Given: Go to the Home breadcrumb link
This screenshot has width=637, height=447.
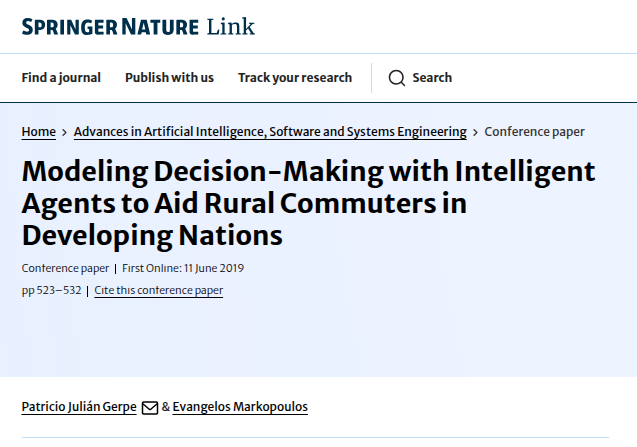Looking at the screenshot, I should 39,132.
